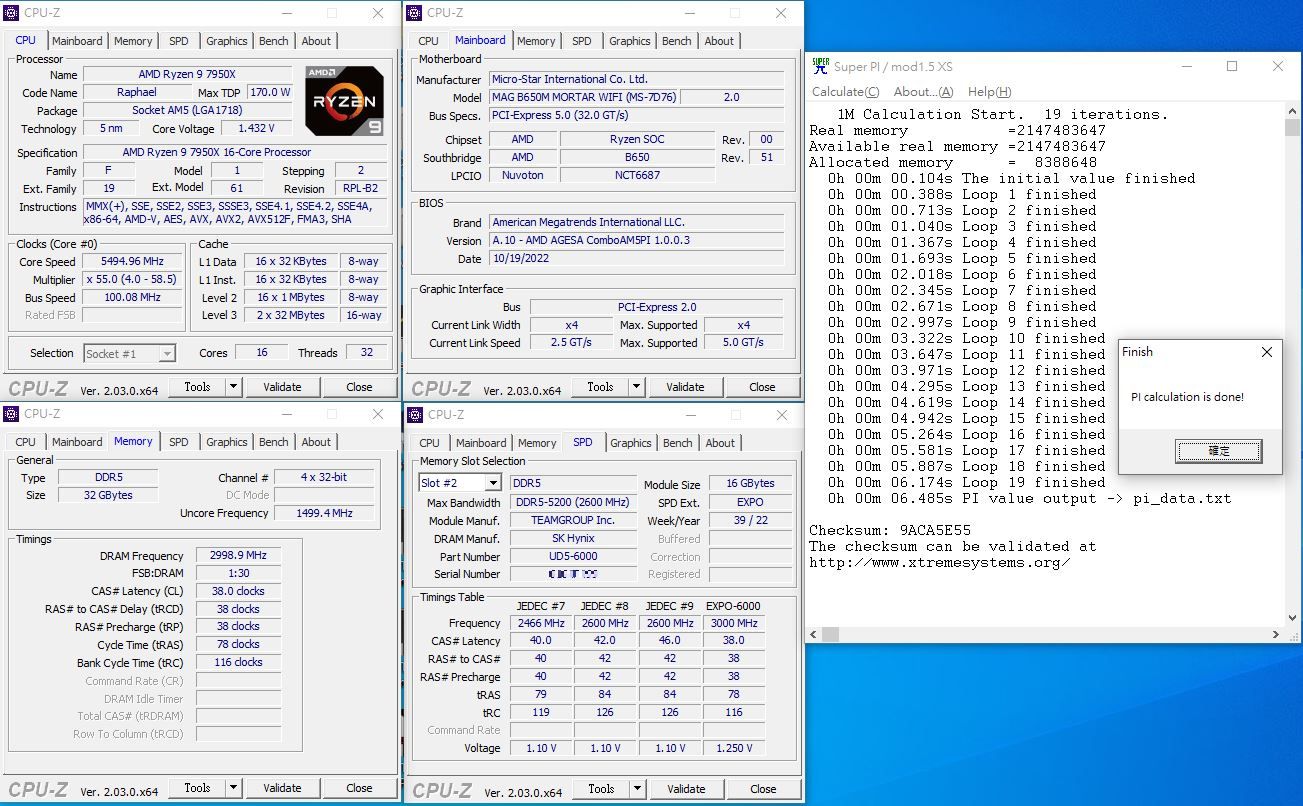The height and width of the screenshot is (806, 1303).
Task: Confirm the Finish dialog with the 確定 button
Action: point(1218,451)
